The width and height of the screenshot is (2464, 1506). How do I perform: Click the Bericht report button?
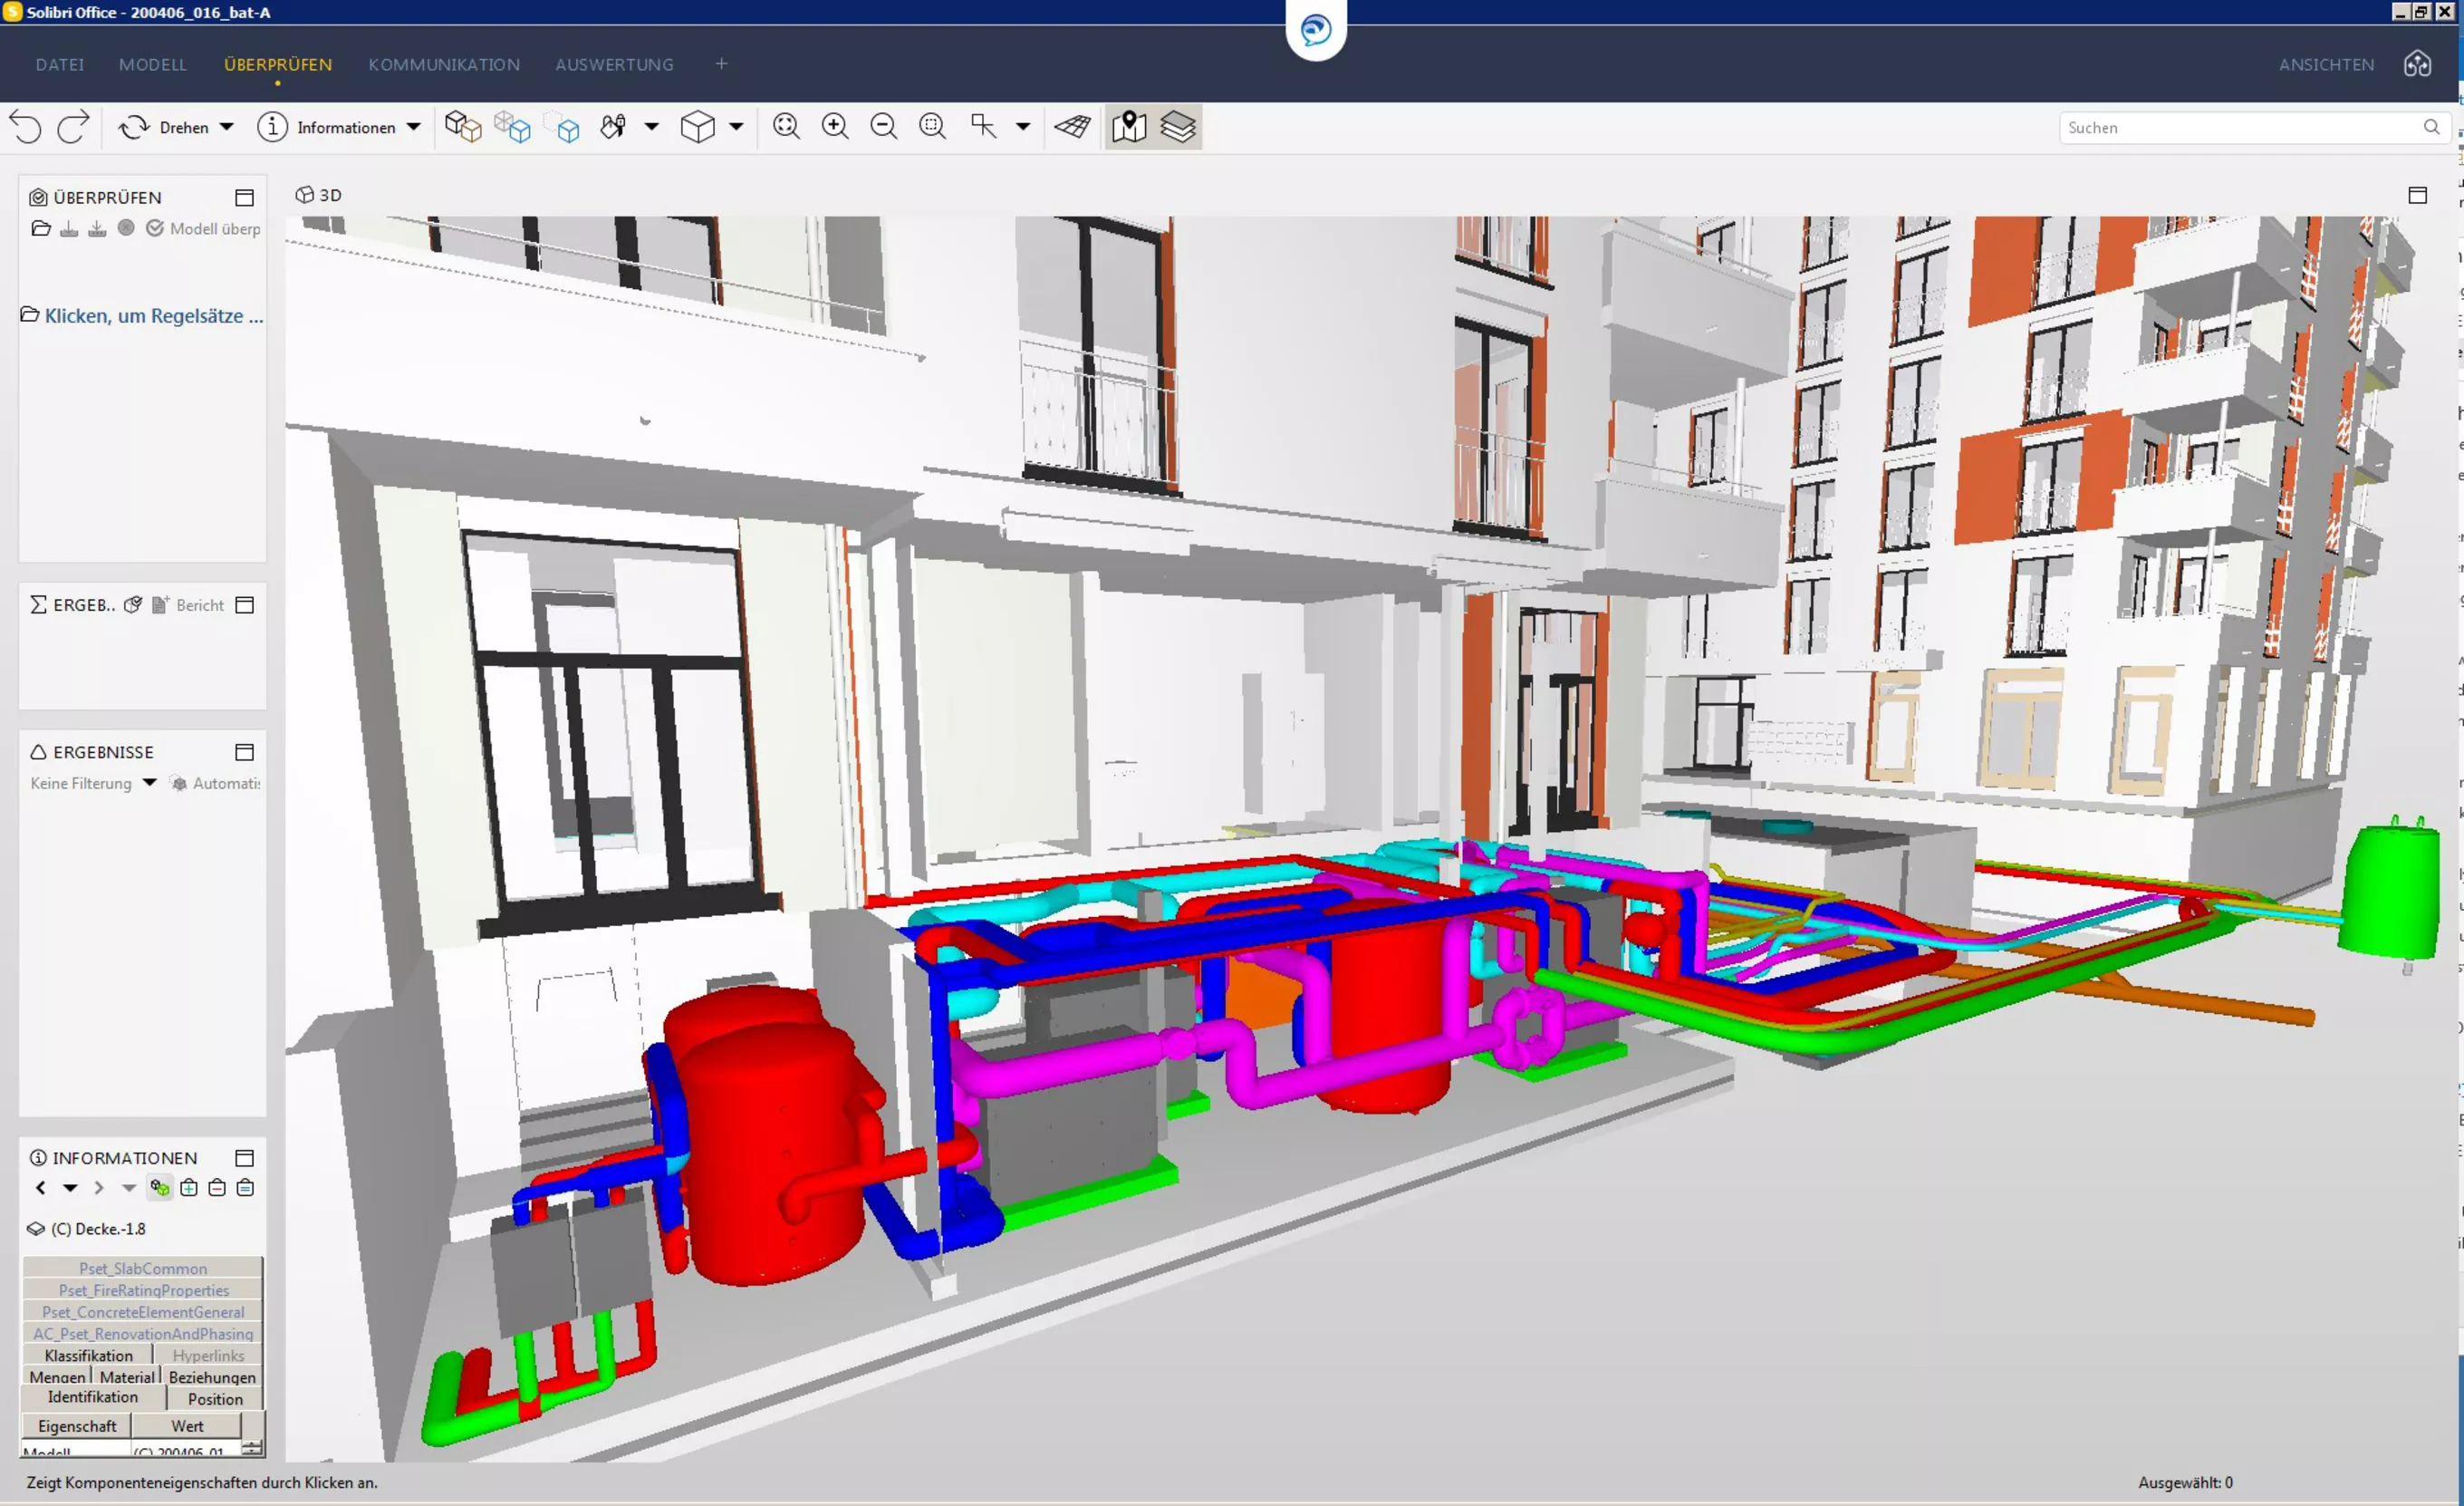pos(189,605)
